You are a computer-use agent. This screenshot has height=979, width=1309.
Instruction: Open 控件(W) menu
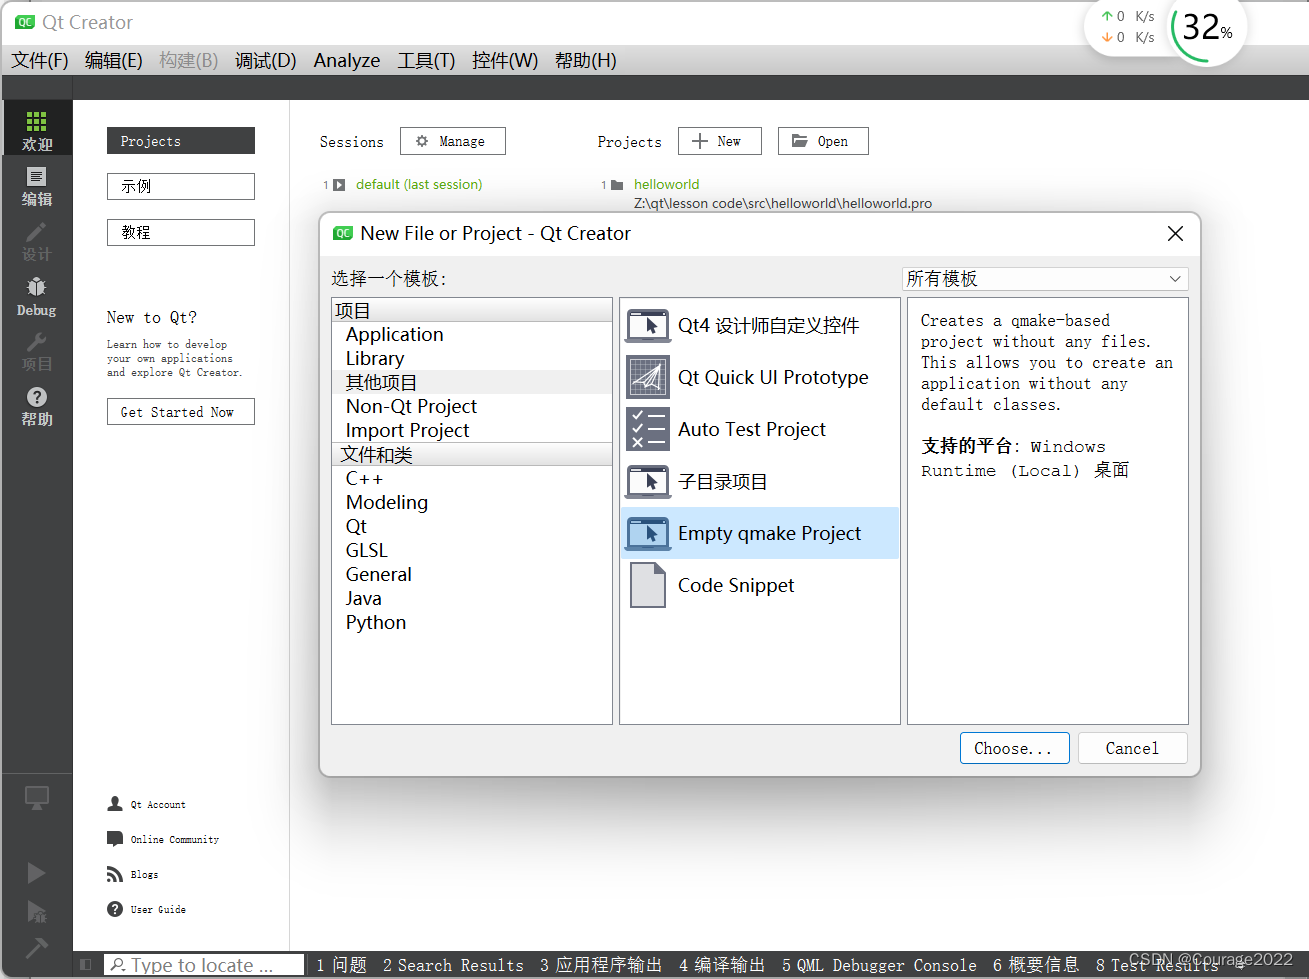click(504, 60)
